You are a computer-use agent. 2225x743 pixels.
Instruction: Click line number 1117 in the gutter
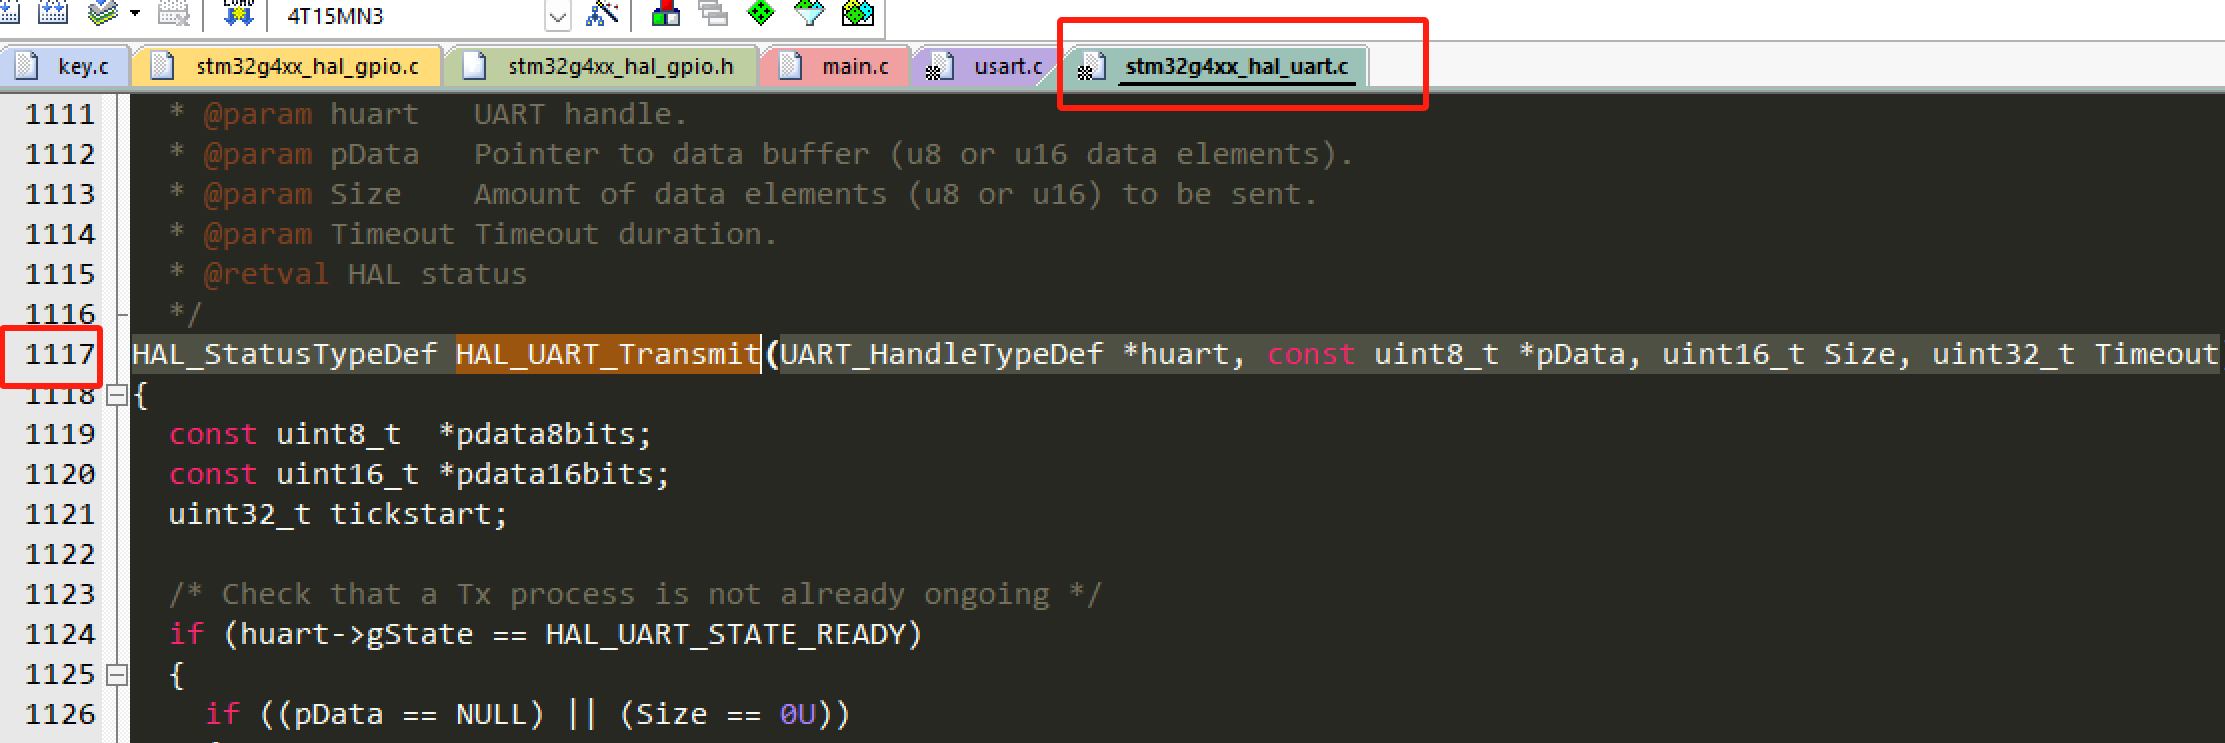(60, 354)
